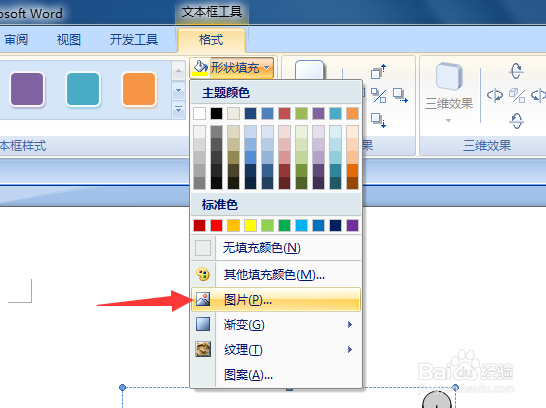This screenshot has width=546, height=408.
Task: Expand the 纹理(T) submenu arrow
Action: pos(350,350)
